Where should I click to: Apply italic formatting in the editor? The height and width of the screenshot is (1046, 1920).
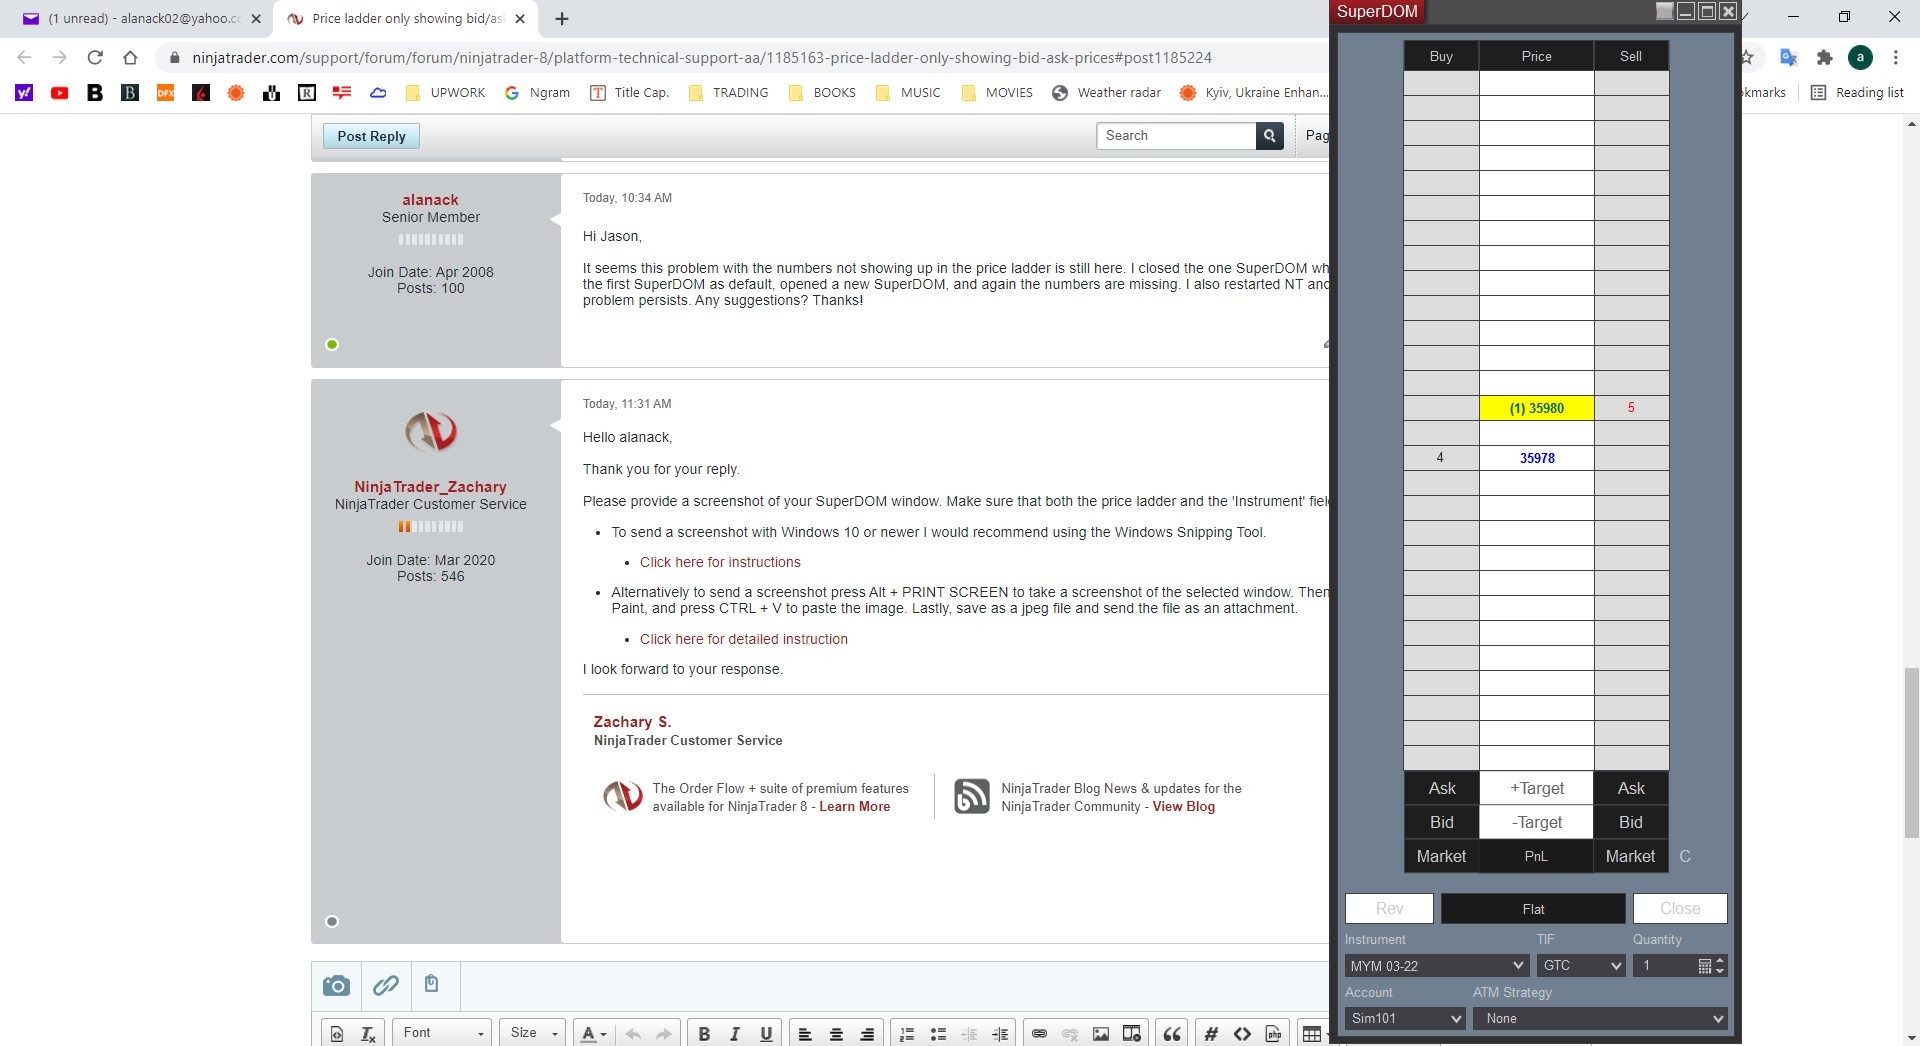tap(735, 1034)
